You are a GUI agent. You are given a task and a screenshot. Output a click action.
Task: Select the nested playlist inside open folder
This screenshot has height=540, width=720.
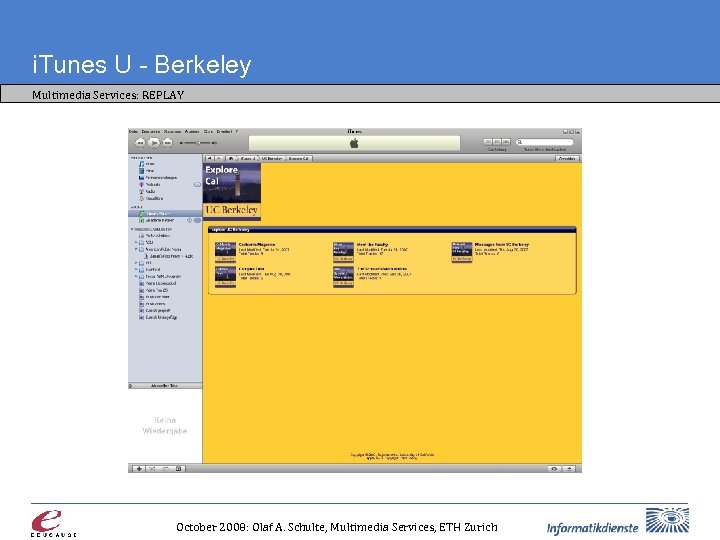[x=169, y=256]
